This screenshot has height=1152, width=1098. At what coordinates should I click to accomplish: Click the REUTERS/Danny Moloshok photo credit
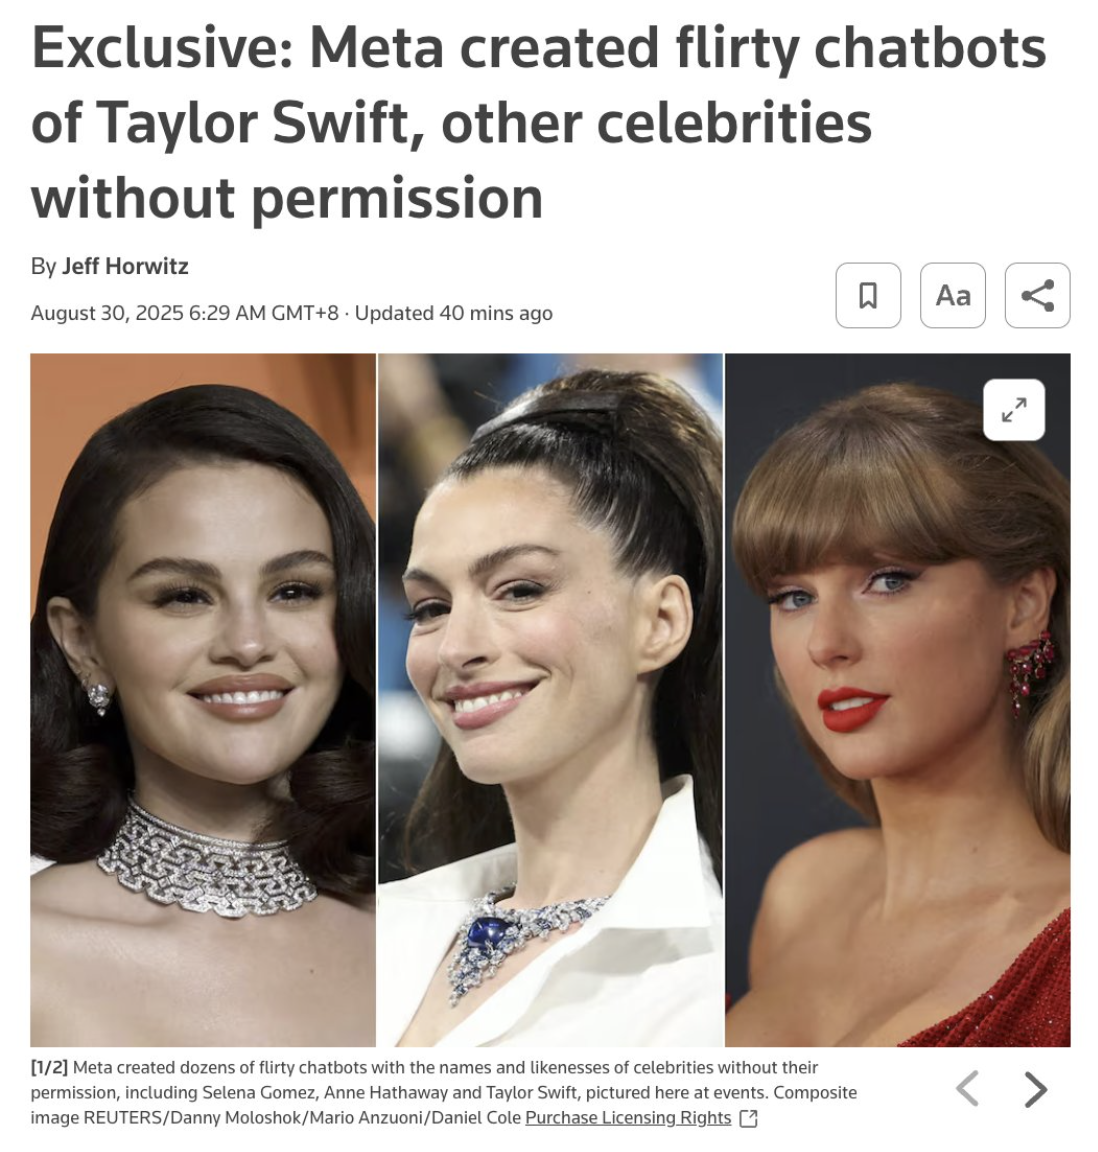pos(190,1117)
